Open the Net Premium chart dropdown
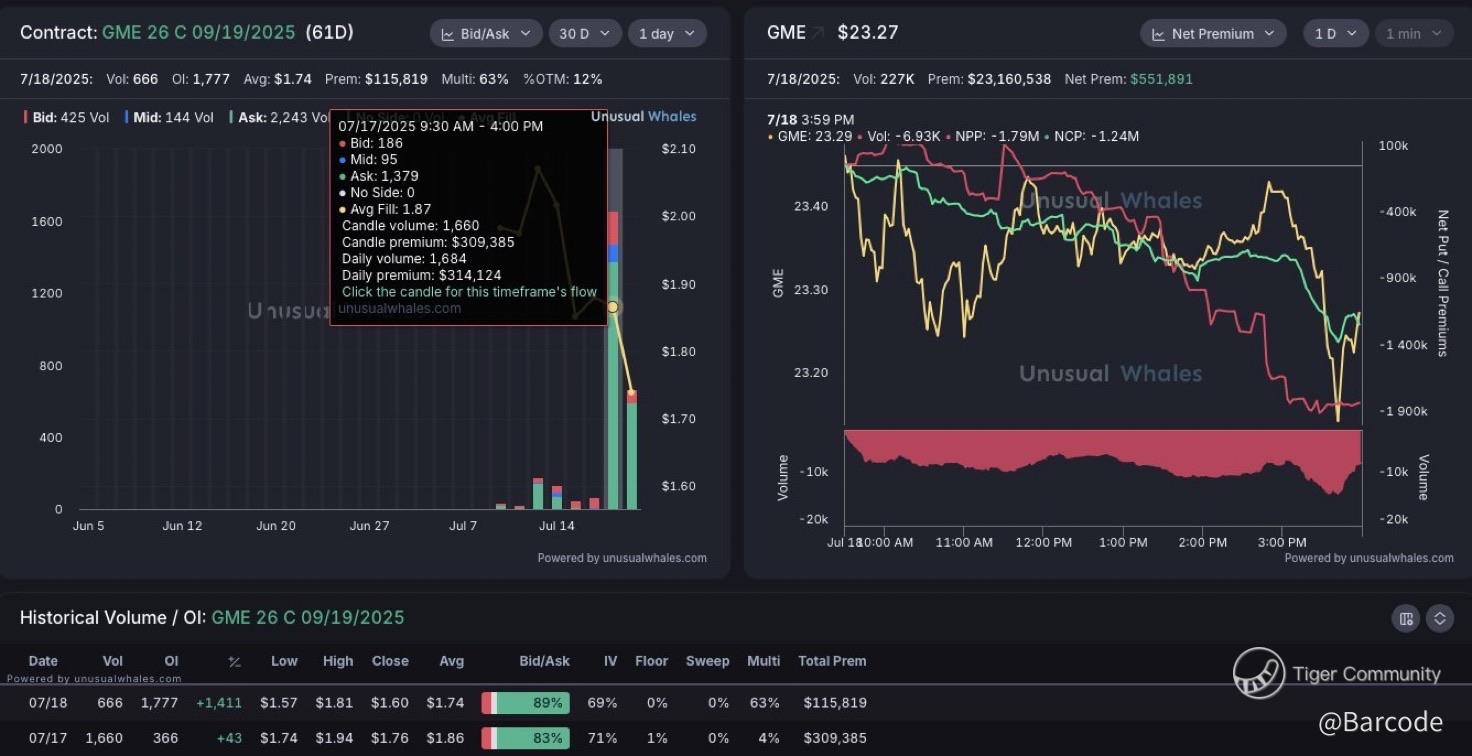This screenshot has height=756, width=1472. (1213, 33)
